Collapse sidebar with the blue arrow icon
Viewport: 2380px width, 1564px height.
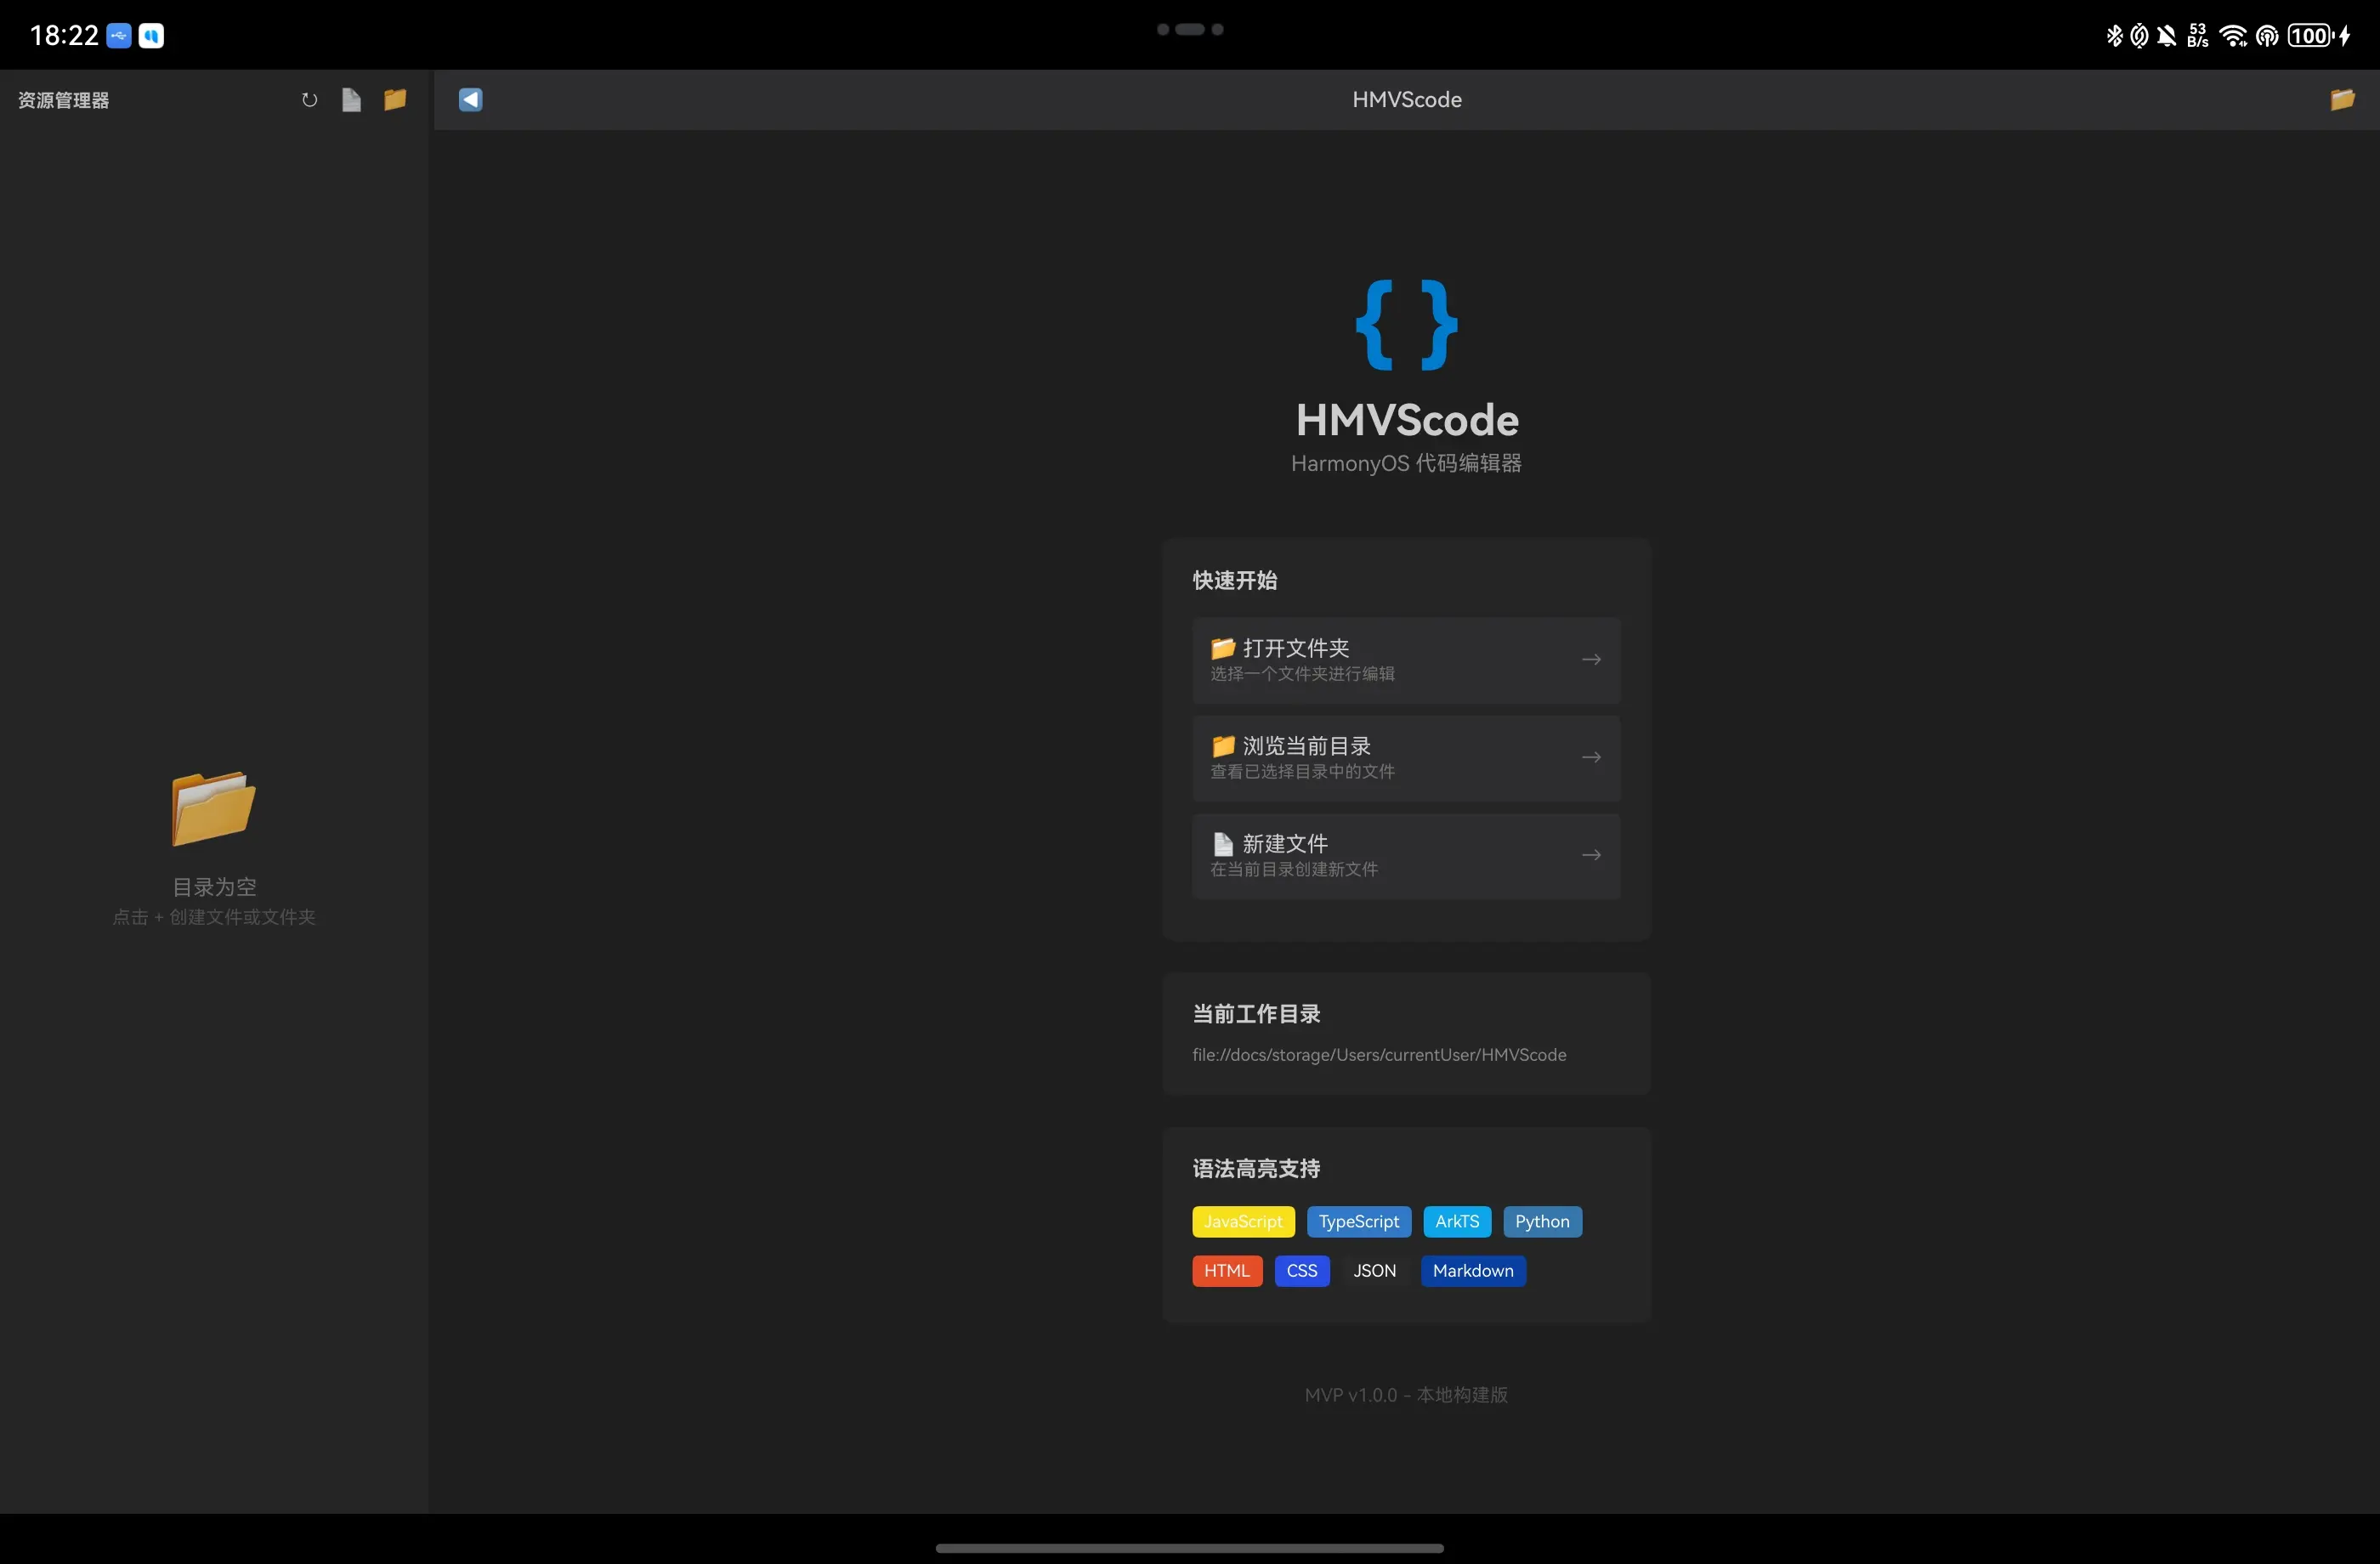(x=470, y=100)
